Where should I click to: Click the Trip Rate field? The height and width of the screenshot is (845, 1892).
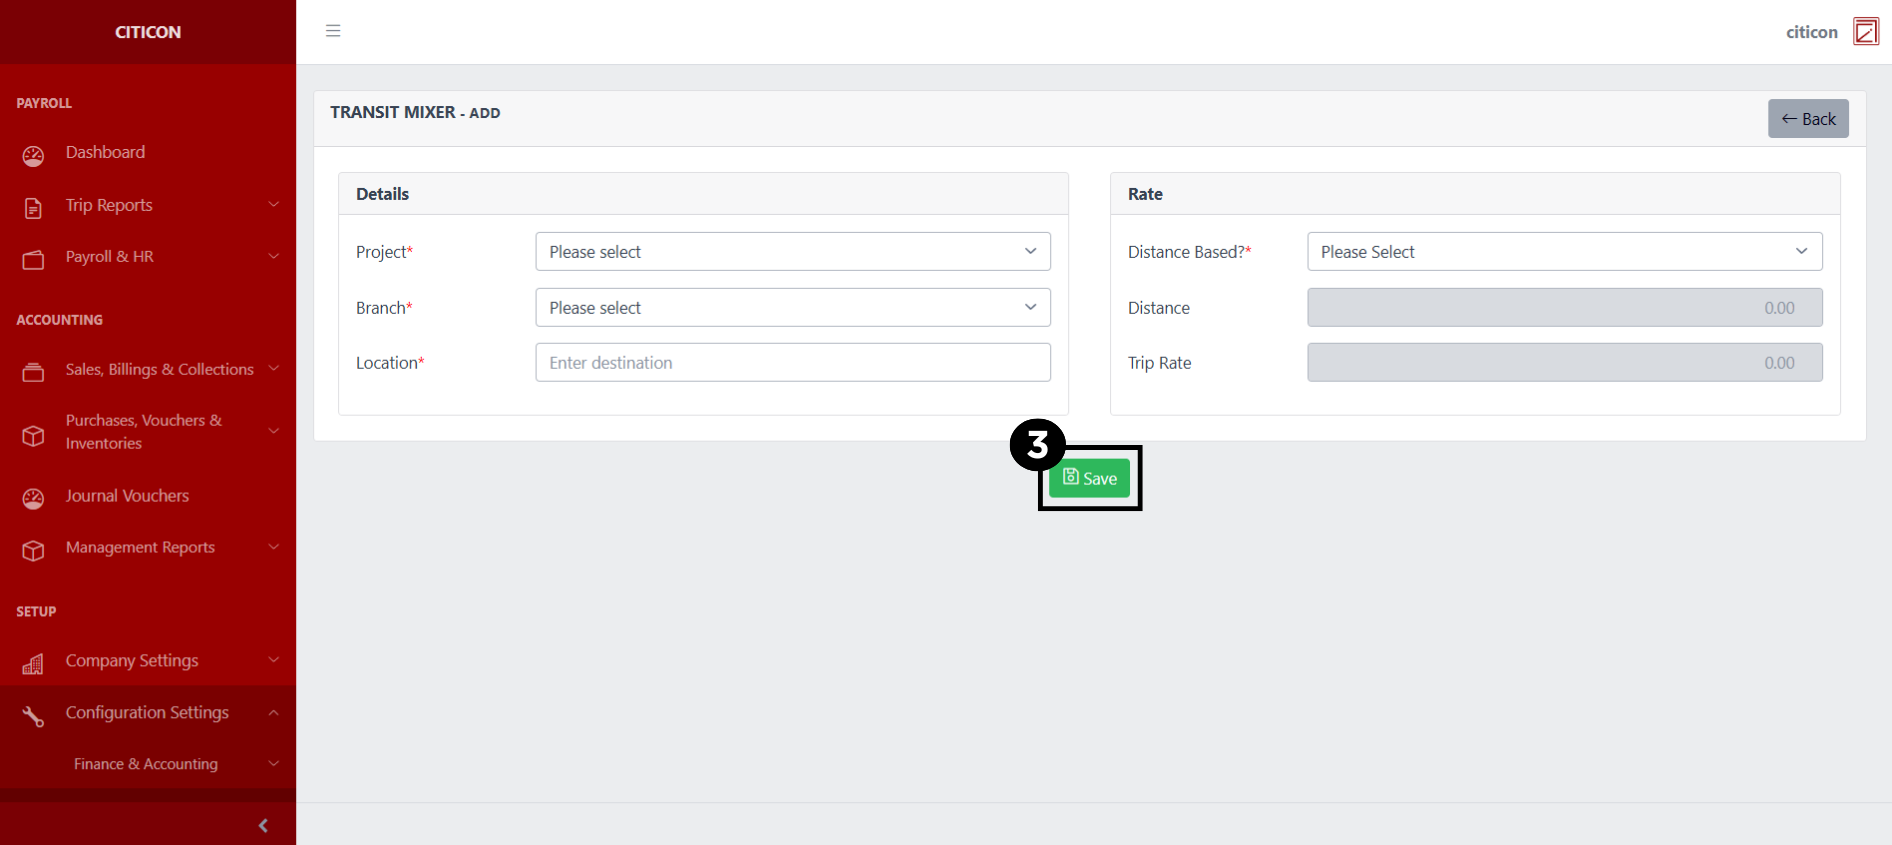tap(1564, 363)
